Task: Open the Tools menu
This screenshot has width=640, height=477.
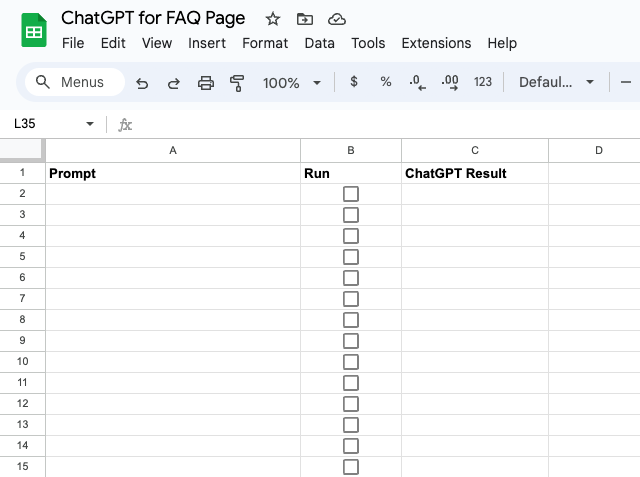Action: [x=368, y=43]
